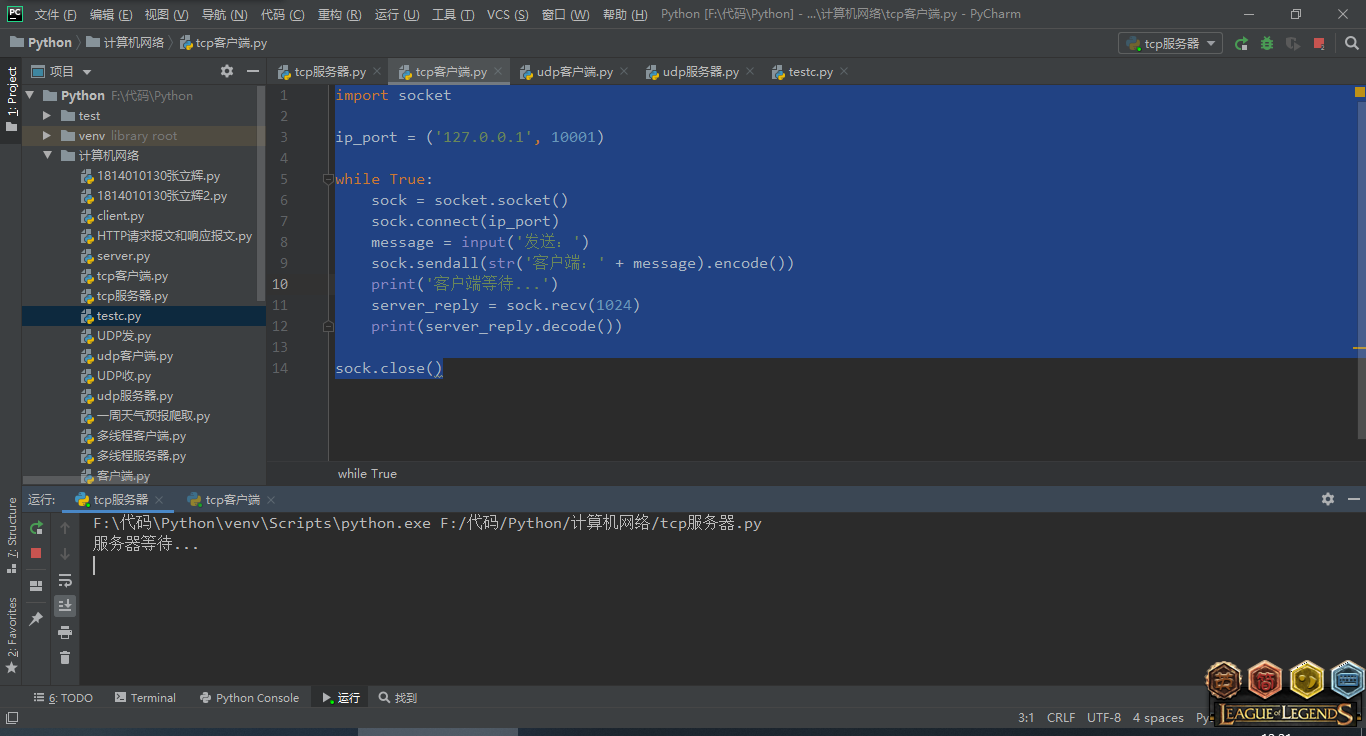Toggle scroll to end in Run console
1366x736 pixels.
click(65, 605)
